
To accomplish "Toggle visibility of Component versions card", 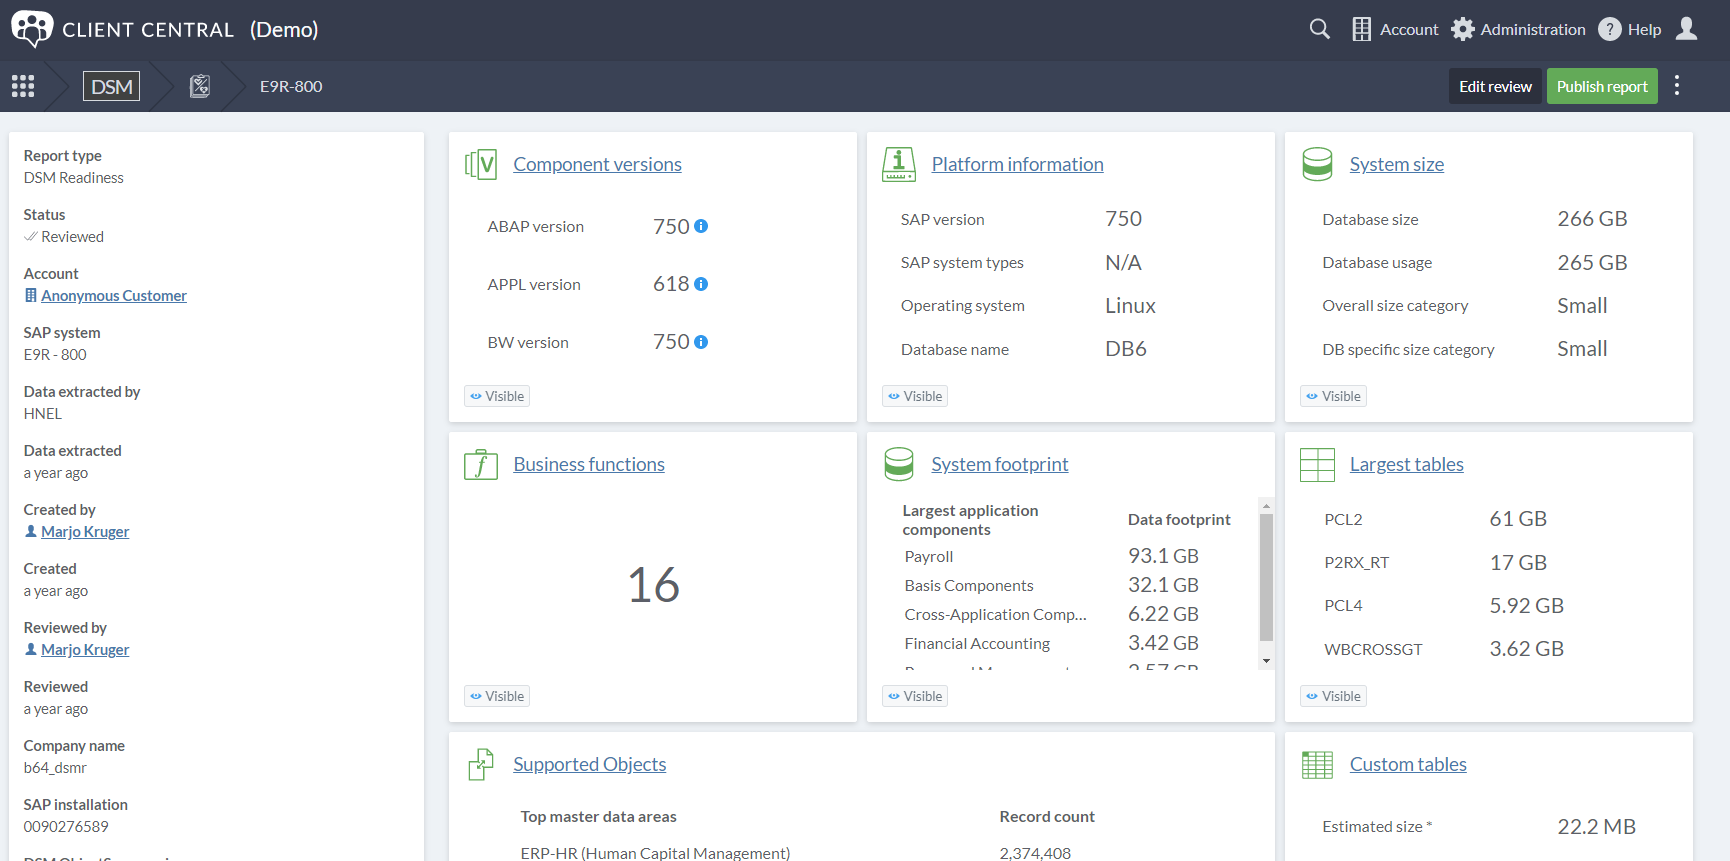I will click(497, 396).
